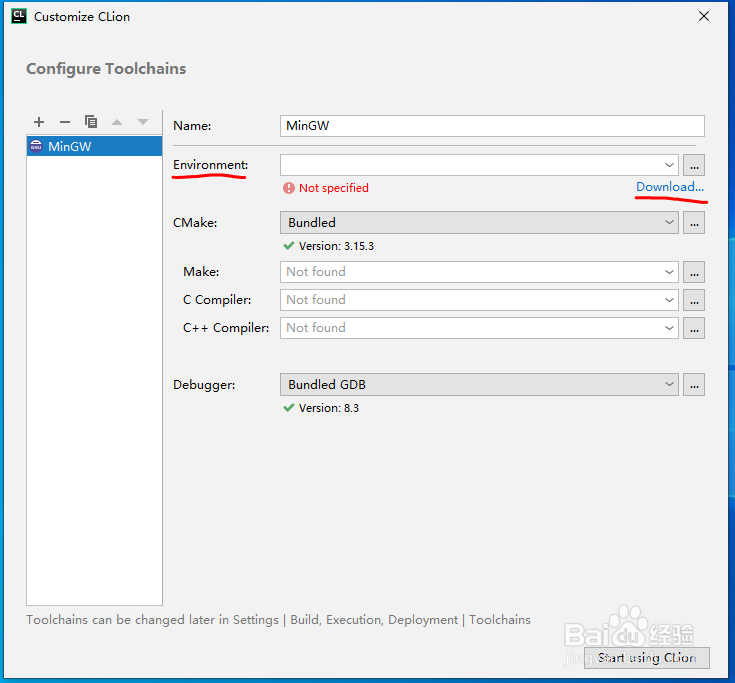Click the Environment label
The width and height of the screenshot is (735, 683).
pos(210,165)
